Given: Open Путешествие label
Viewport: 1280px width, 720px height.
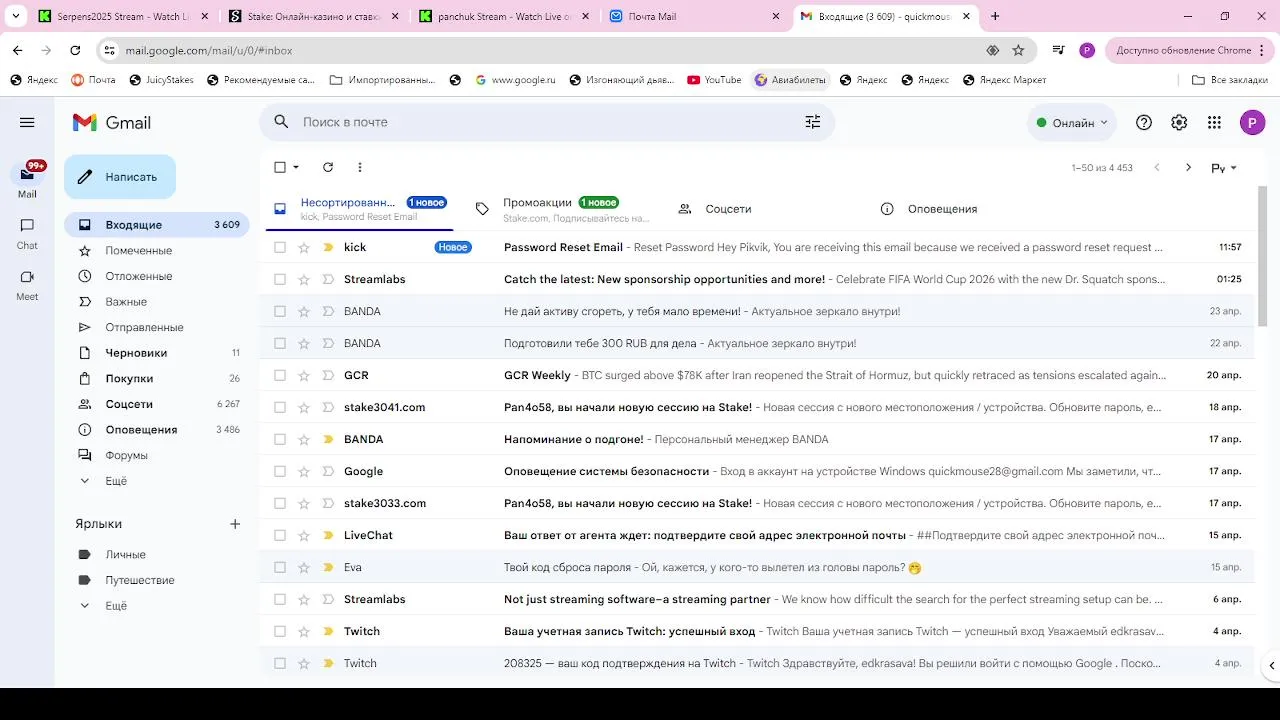Looking at the screenshot, I should [157, 580].
